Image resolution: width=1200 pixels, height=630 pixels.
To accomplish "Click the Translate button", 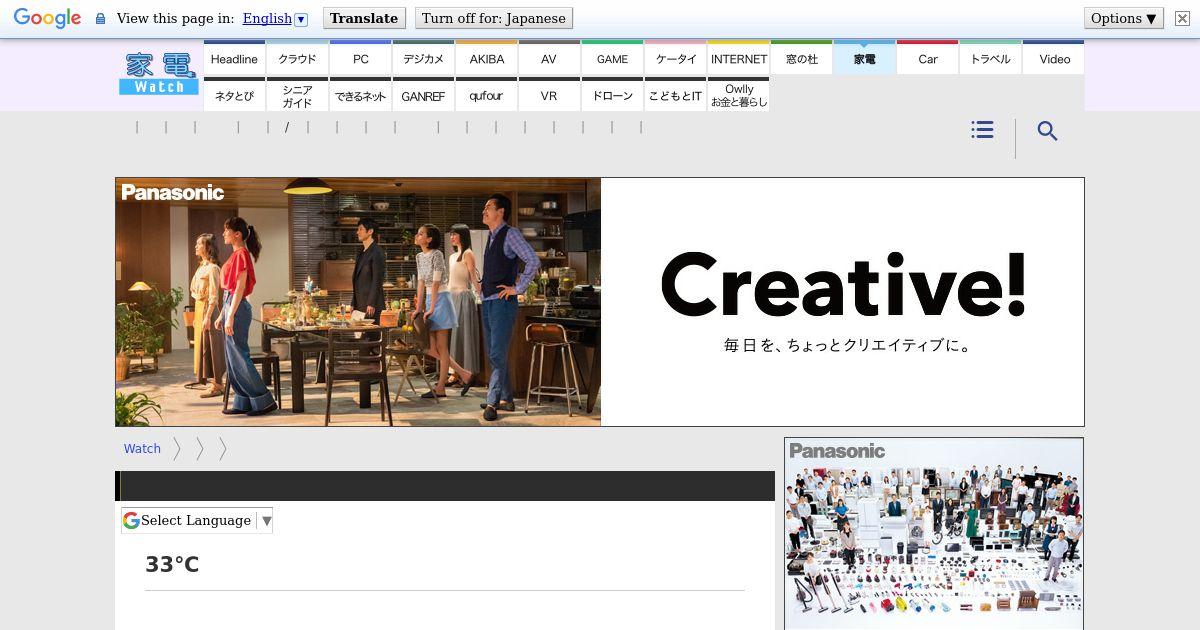I will click(x=364, y=18).
